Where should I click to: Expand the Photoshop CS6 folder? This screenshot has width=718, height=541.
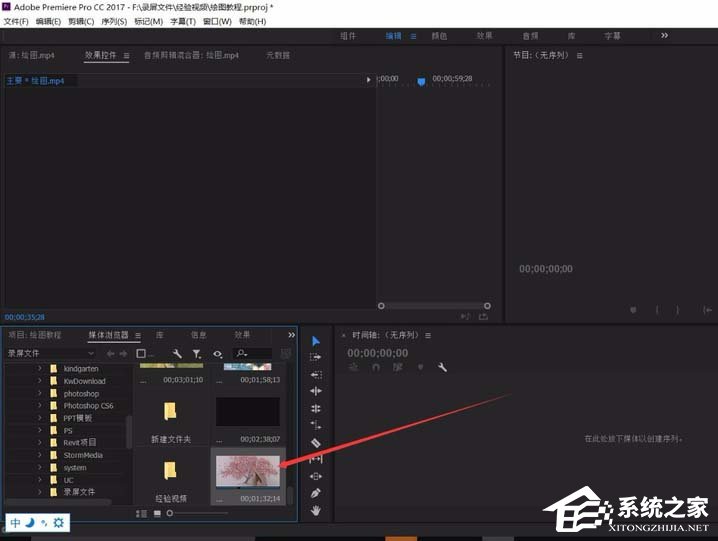39,405
